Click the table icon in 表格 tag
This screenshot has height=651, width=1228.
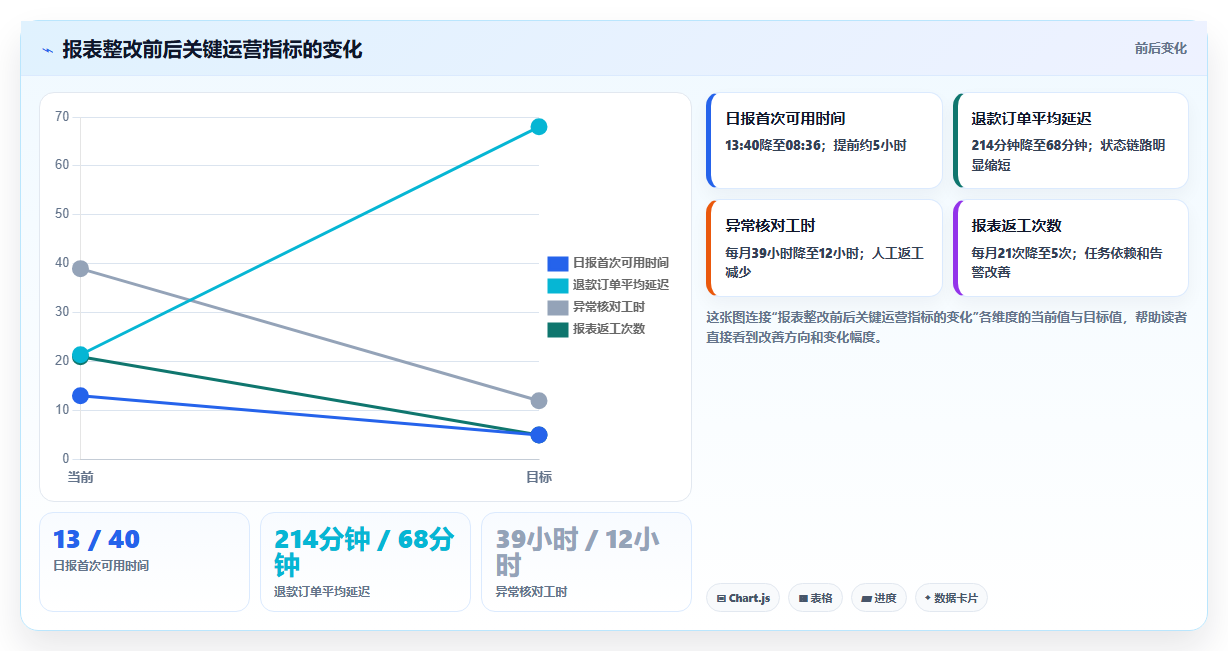[x=803, y=599]
